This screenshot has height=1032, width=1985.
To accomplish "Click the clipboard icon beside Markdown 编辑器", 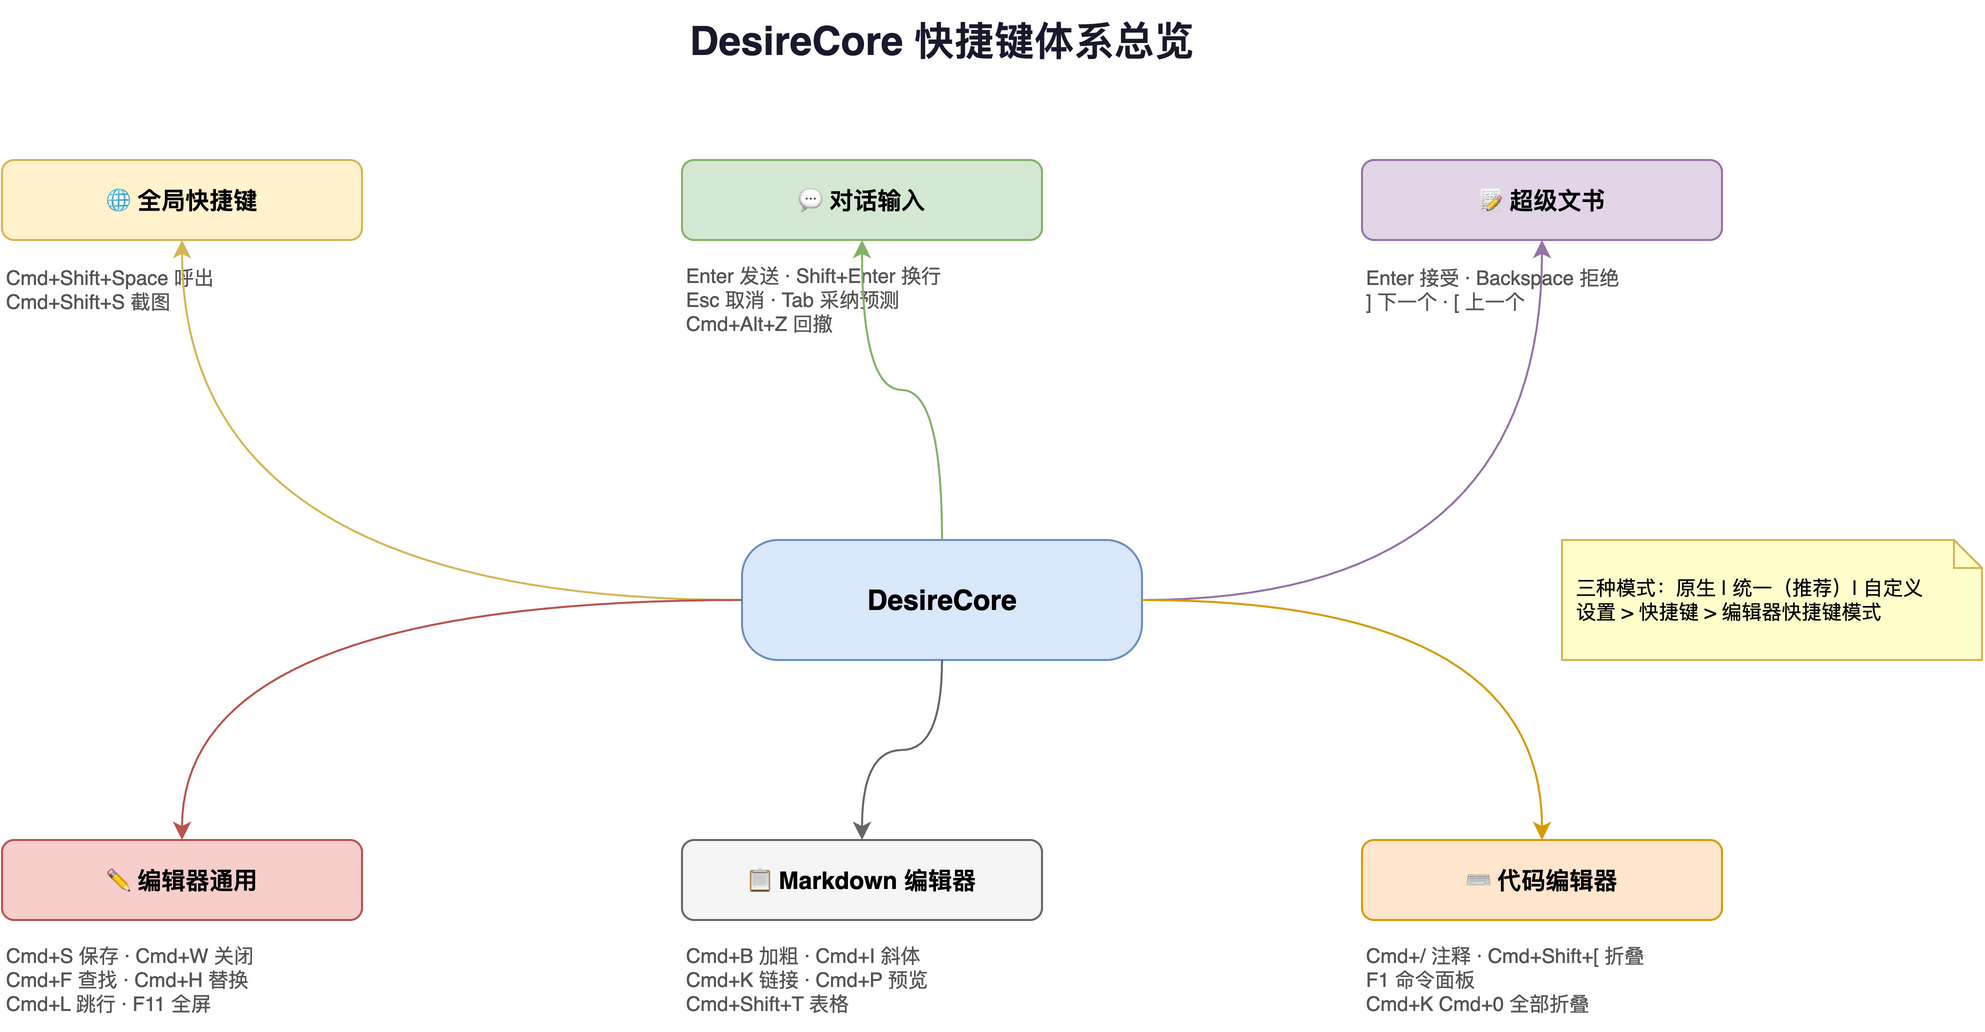I will (760, 880).
